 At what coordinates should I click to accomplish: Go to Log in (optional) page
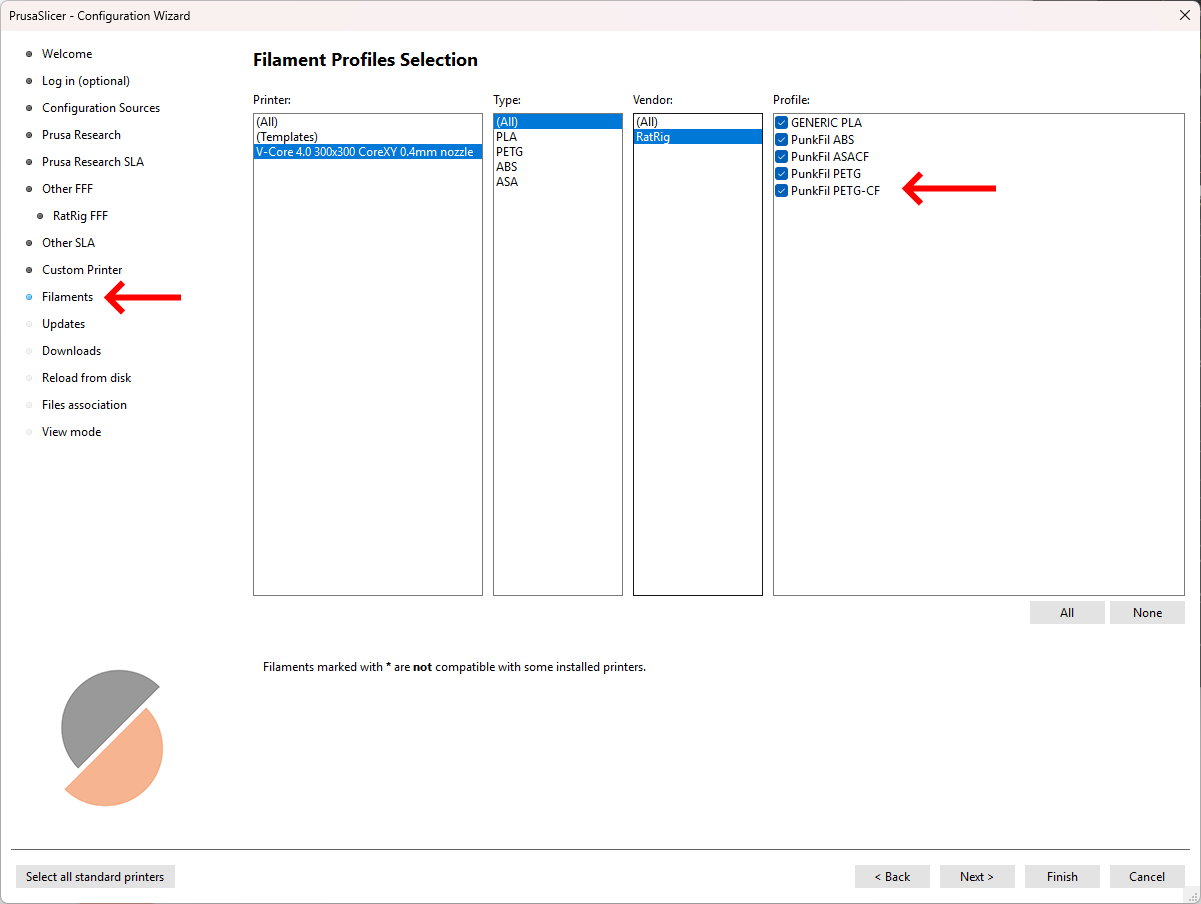pyautogui.click(x=86, y=81)
